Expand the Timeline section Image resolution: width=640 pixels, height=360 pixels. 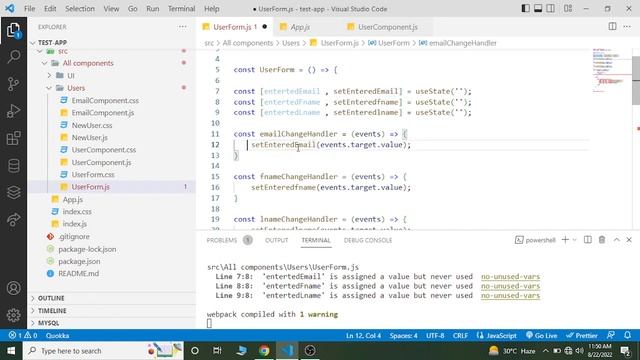coord(52,311)
